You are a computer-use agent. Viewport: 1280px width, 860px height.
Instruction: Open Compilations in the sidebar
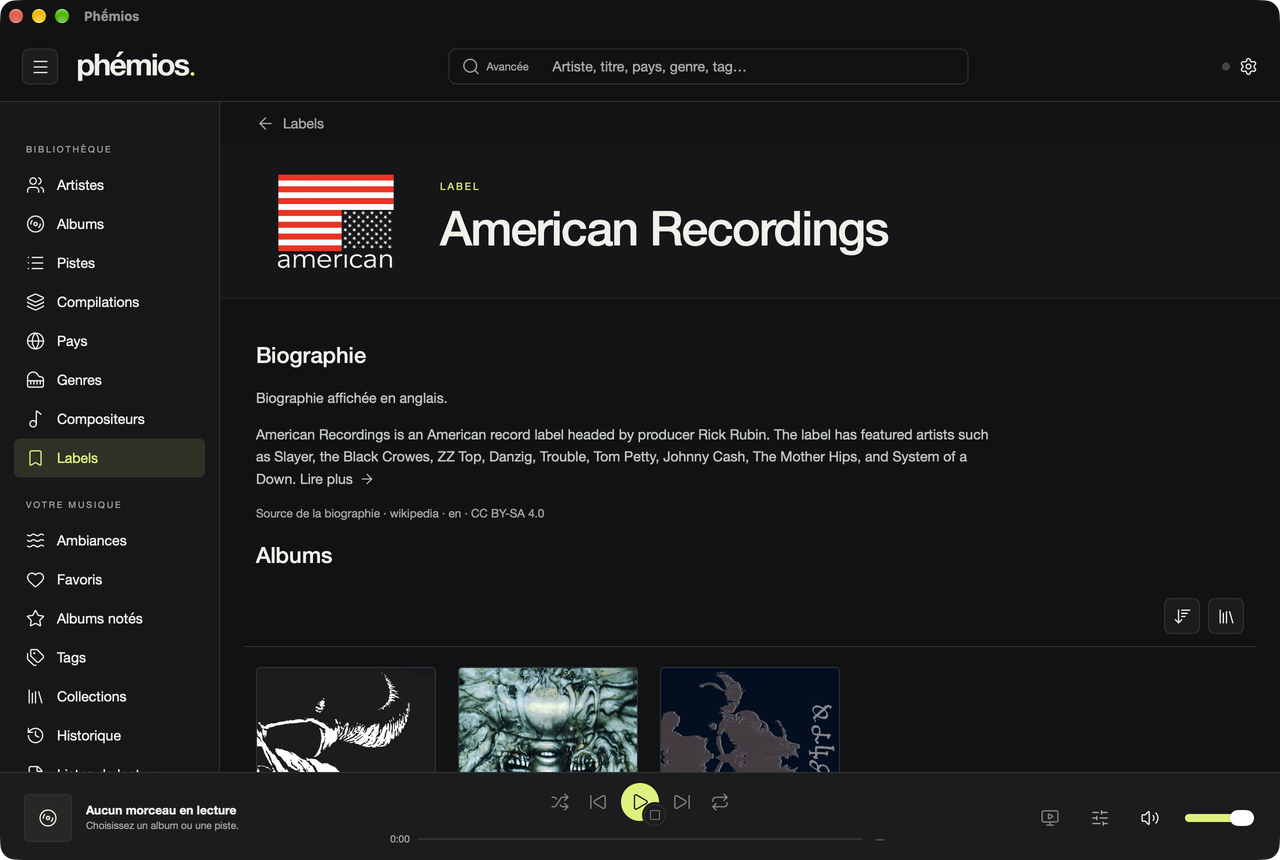click(x=110, y=302)
